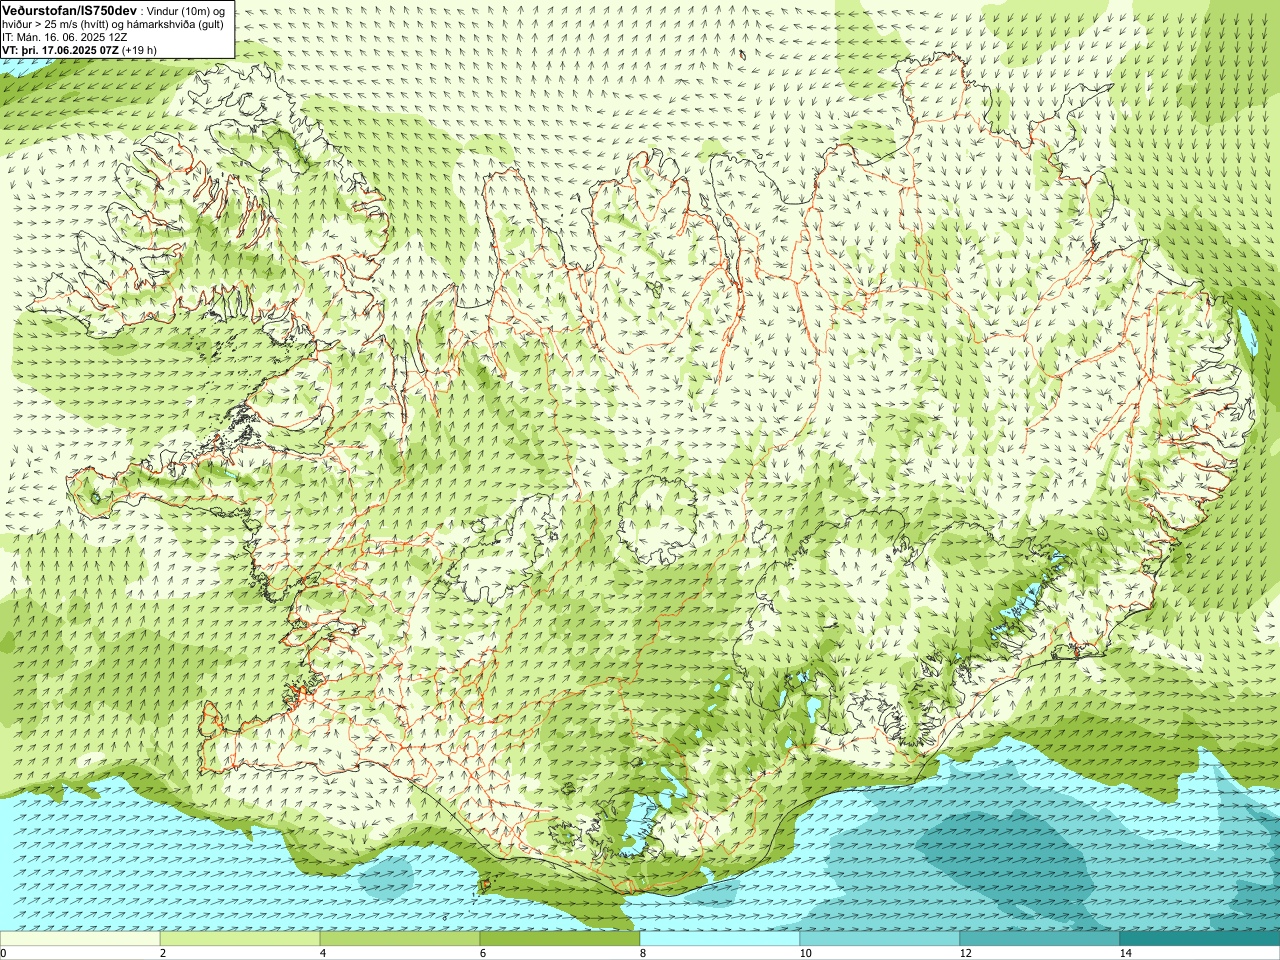The image size is (1280, 960).
Task: Pick the cyan 10–12 m/s colorbar segment
Action: coord(880,939)
